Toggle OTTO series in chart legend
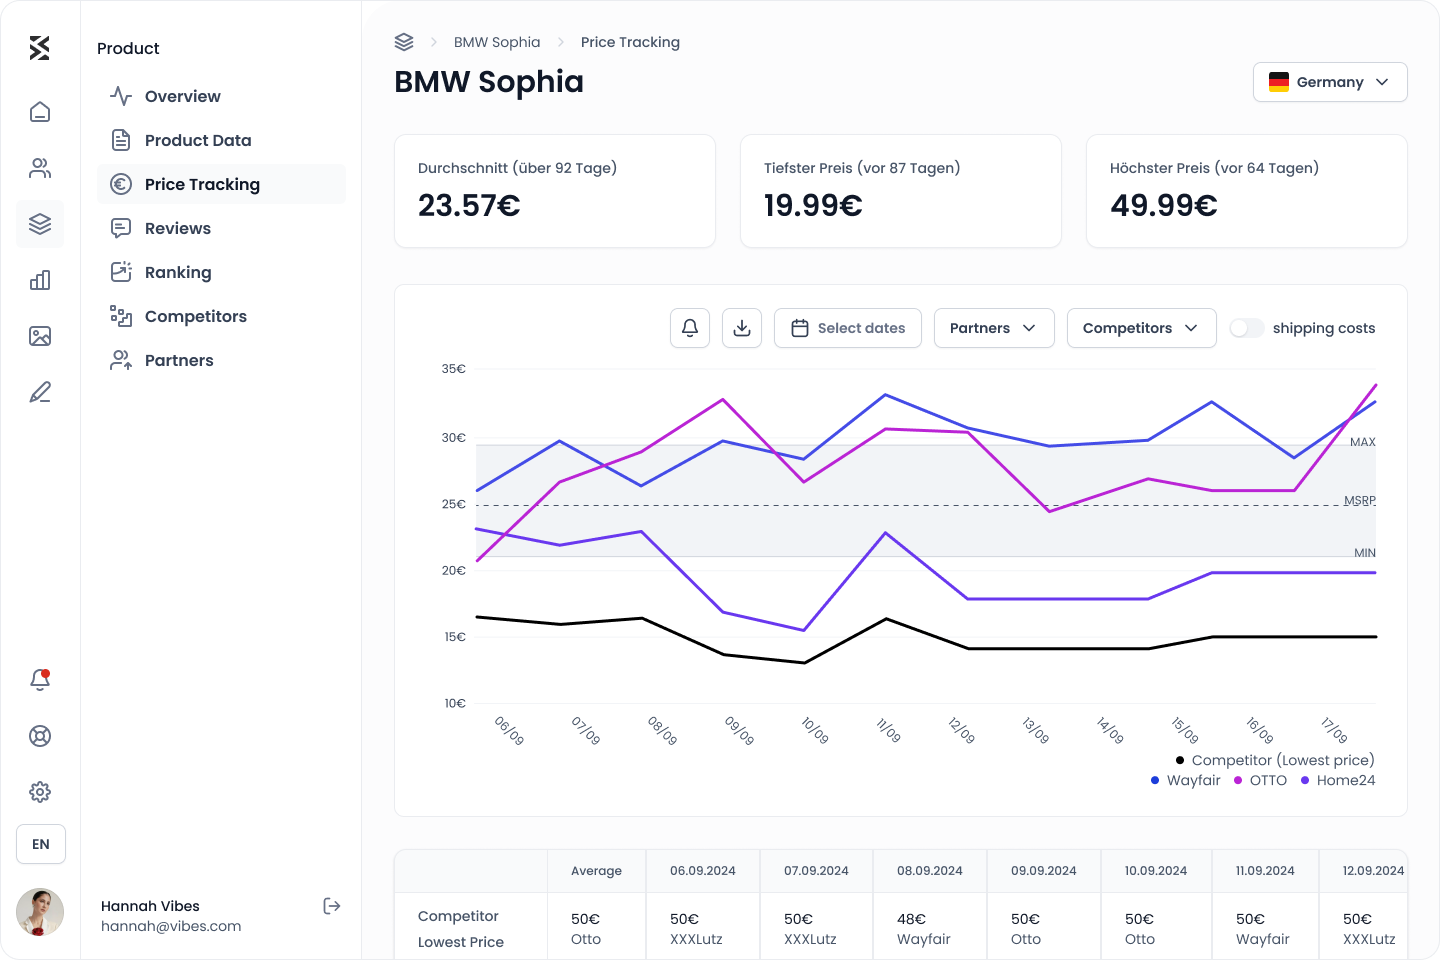1440x960 pixels. 1261,780
